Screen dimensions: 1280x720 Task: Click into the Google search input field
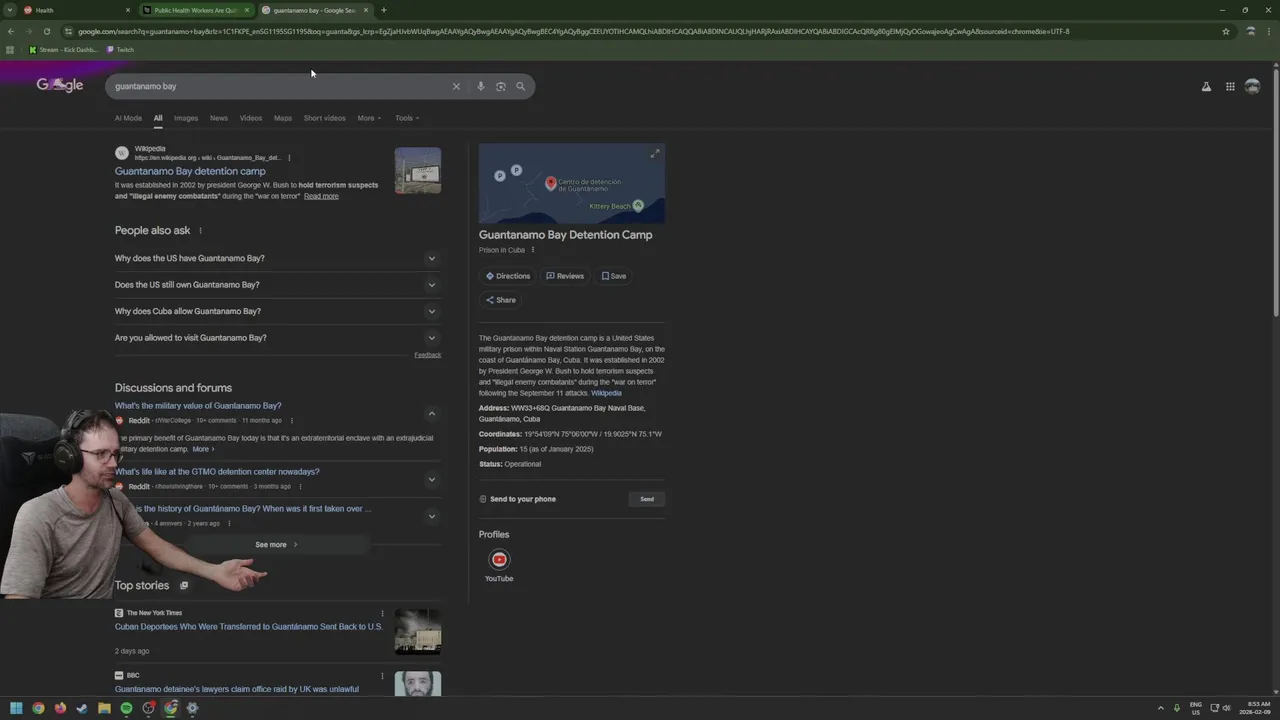pyautogui.click(x=280, y=86)
